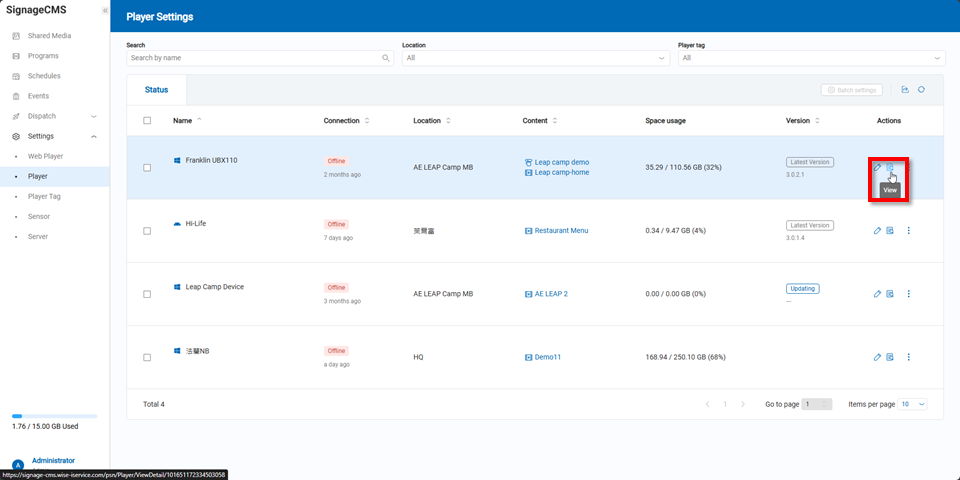Screen dimensions: 960x480
Task: Click the search magnifier icon
Action: pyautogui.click(x=386, y=58)
